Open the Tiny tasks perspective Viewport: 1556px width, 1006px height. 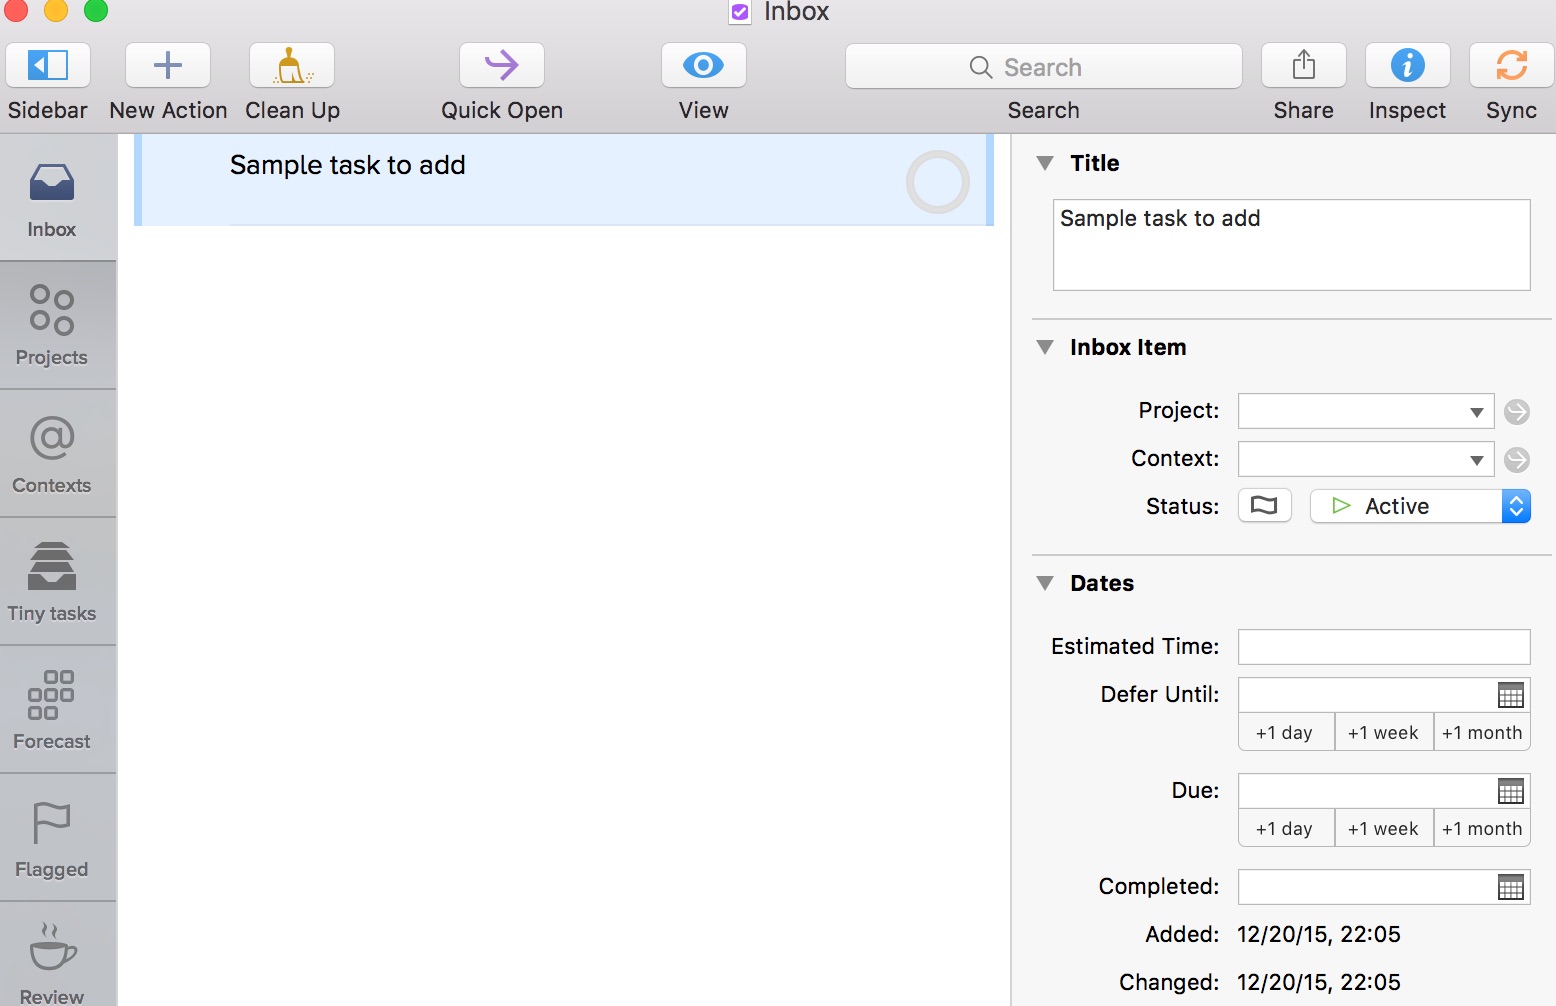click(52, 582)
